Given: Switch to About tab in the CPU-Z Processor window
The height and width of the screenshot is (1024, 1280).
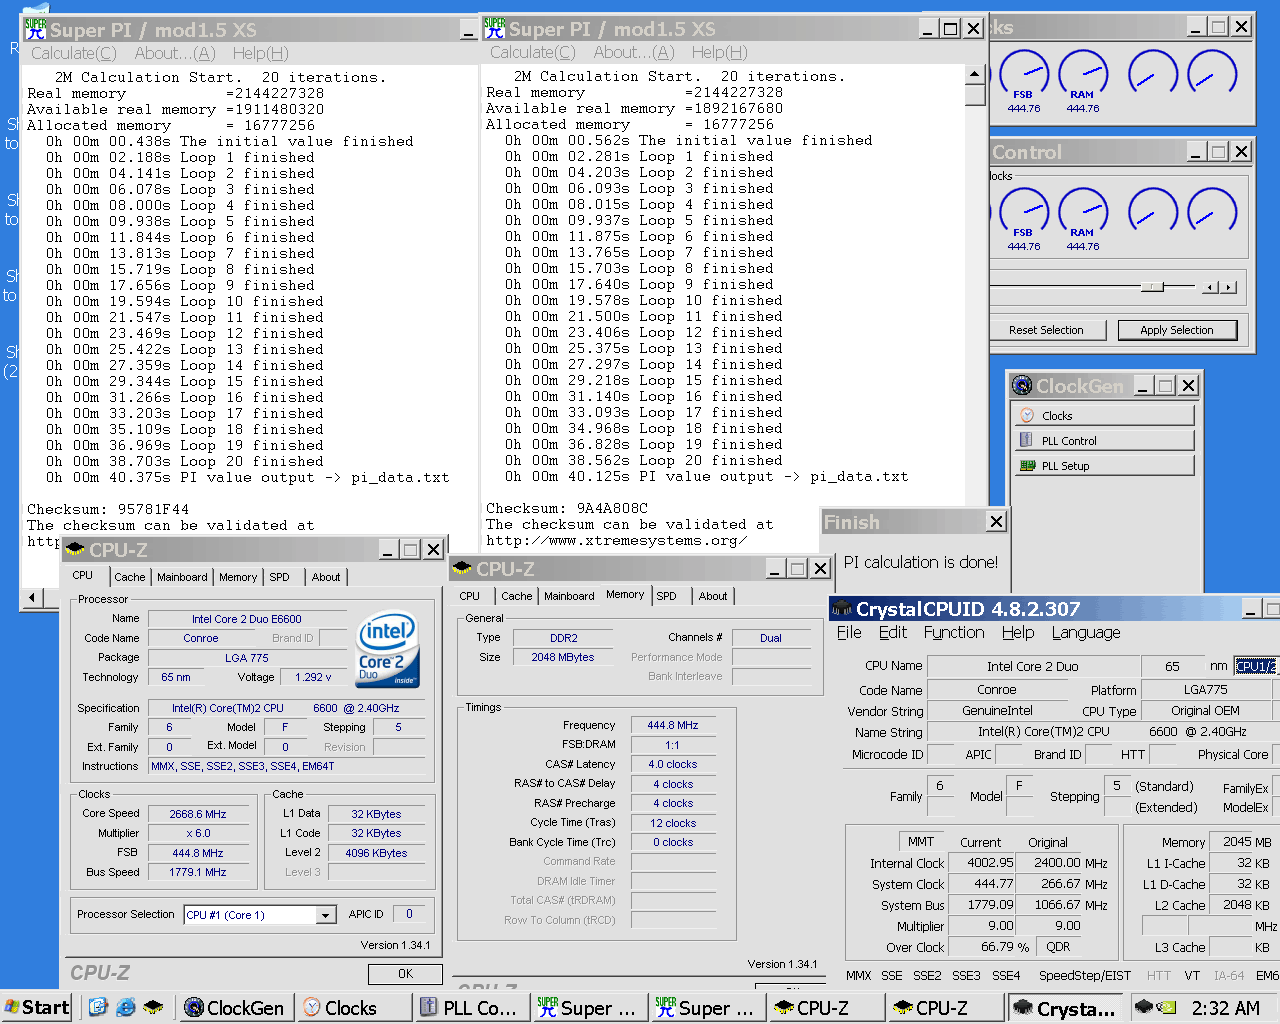Looking at the screenshot, I should [326, 577].
